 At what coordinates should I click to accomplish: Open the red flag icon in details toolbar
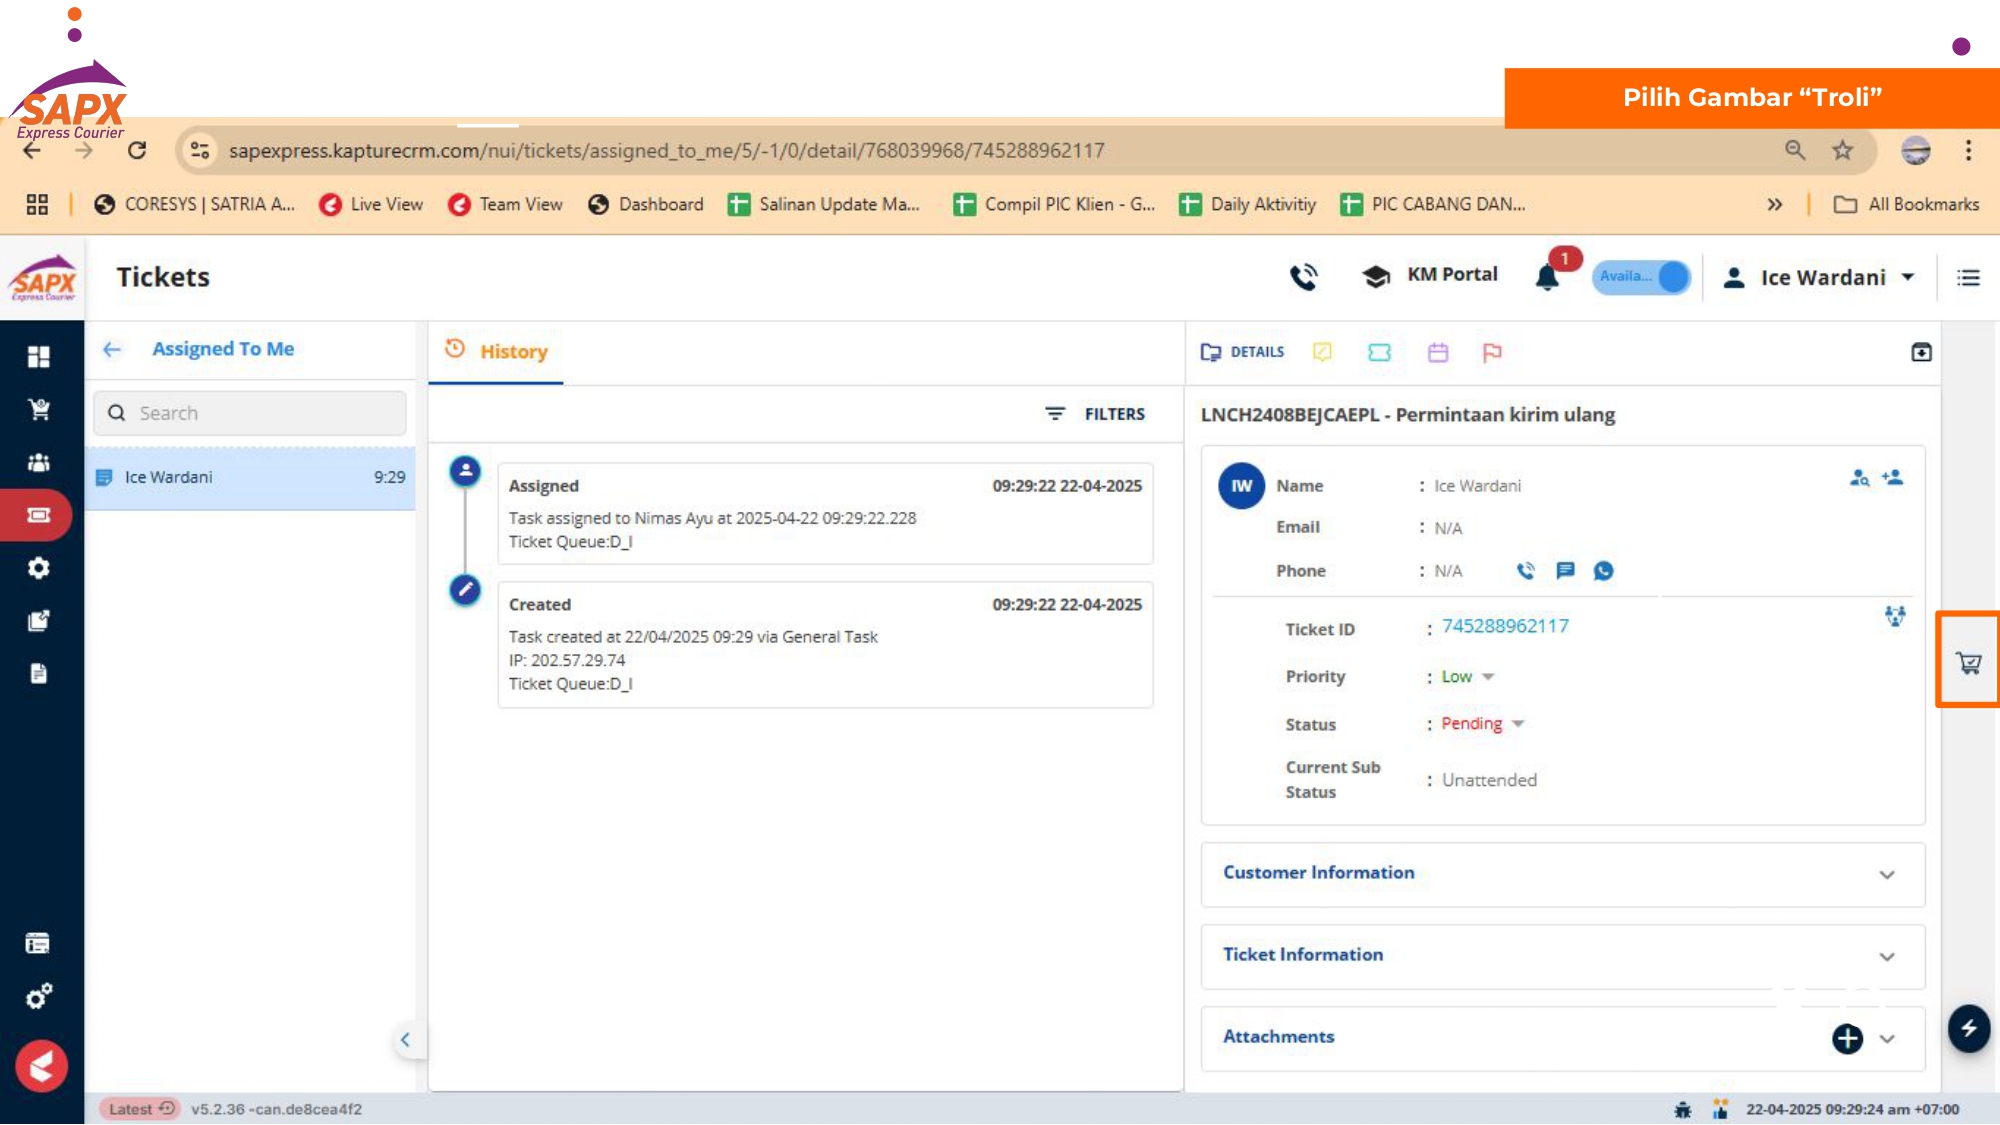pyautogui.click(x=1492, y=352)
